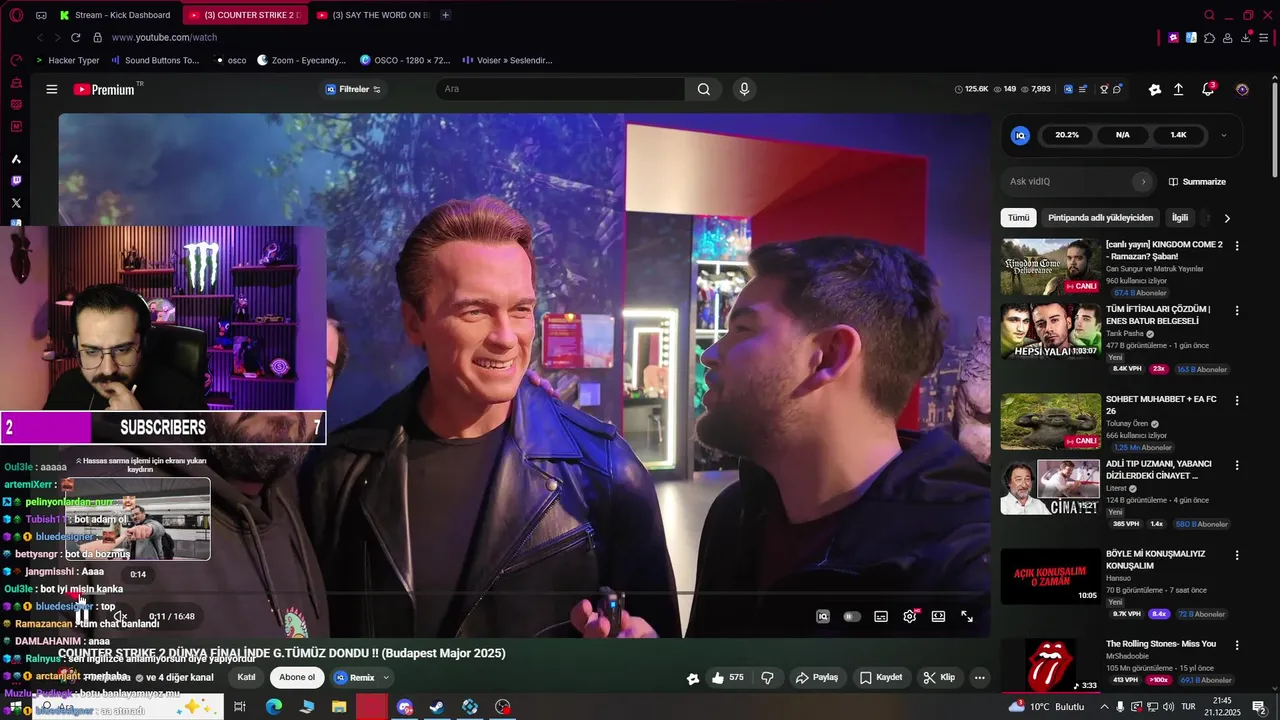Open Kingdom Come 2 live stream thumbnail
Viewport: 1280px width, 720px height.
[x=1050, y=266]
